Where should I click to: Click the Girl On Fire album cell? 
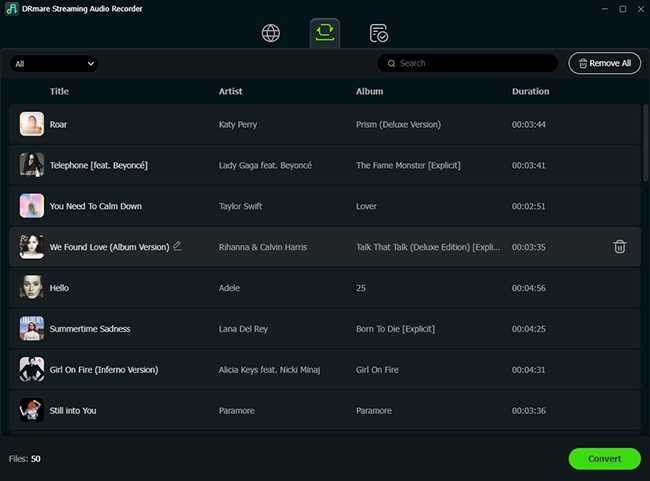(x=377, y=369)
